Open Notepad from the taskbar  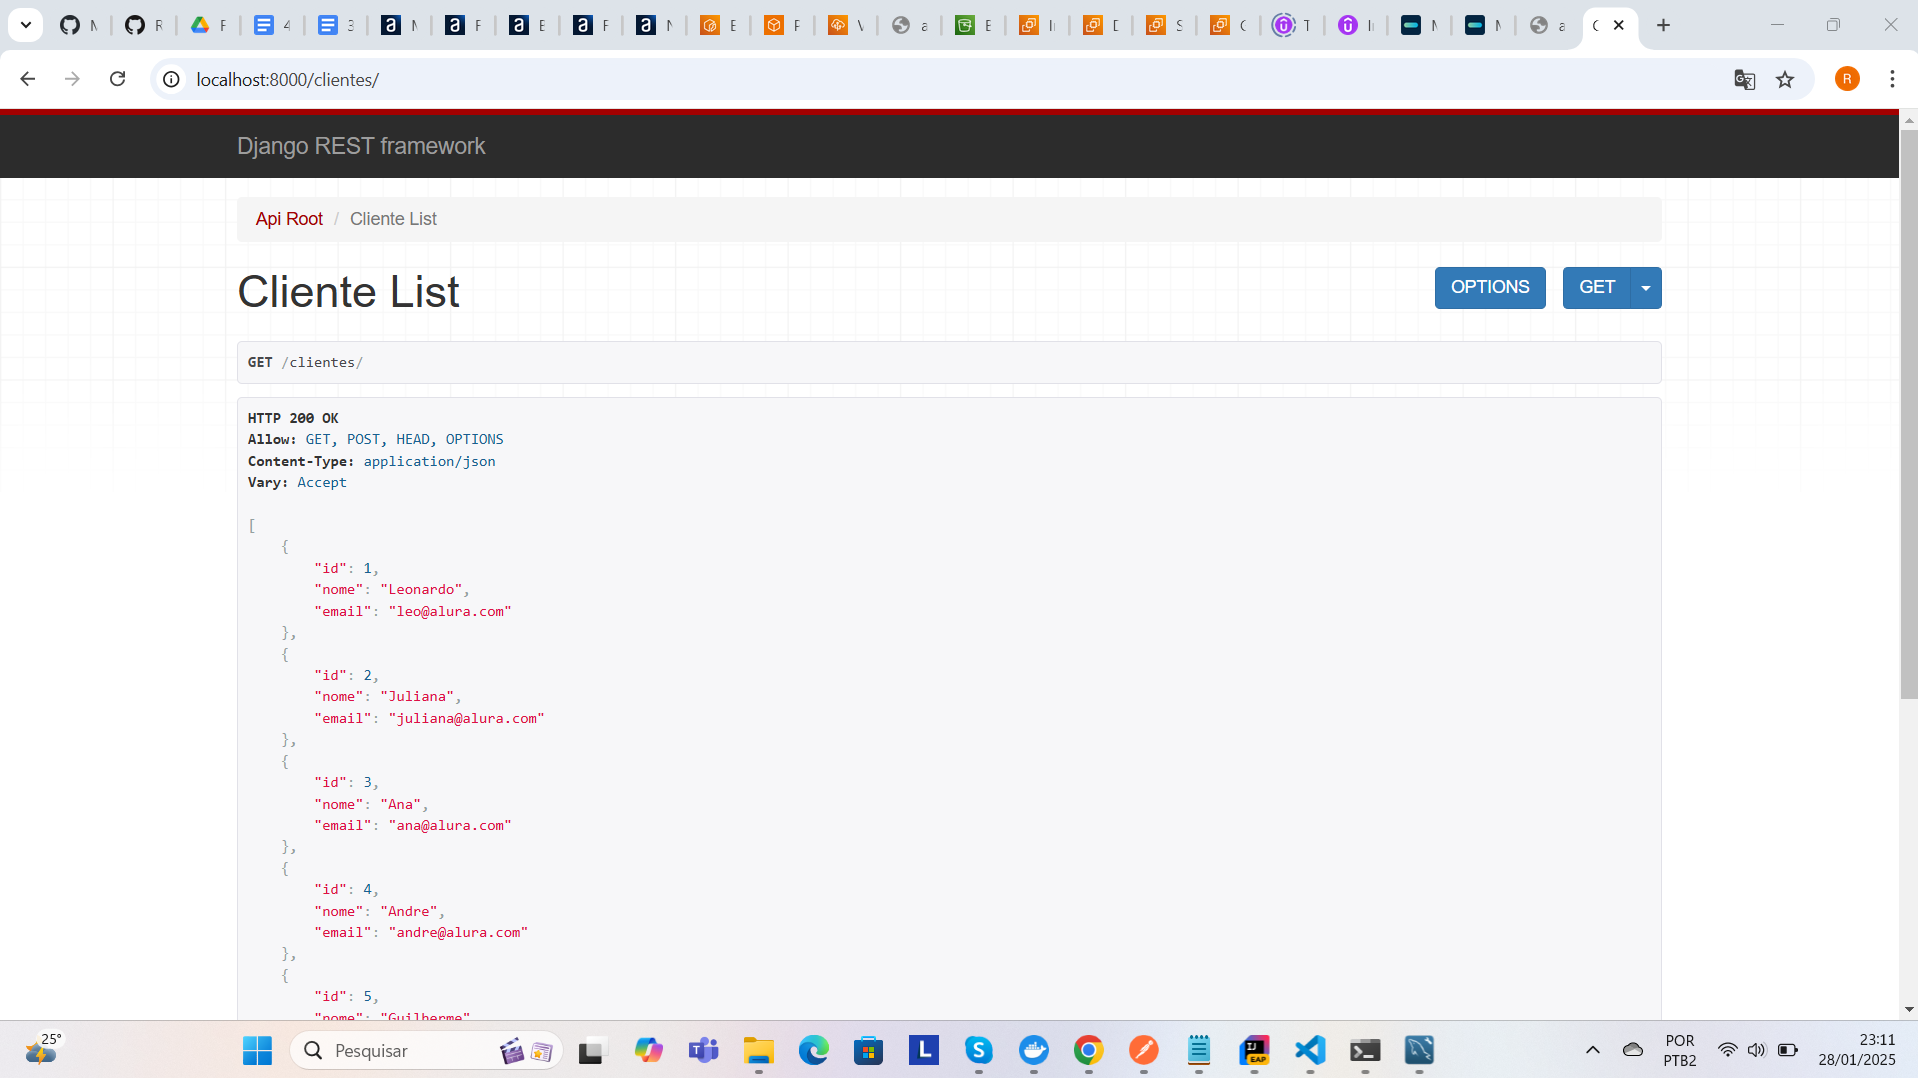[1198, 1051]
